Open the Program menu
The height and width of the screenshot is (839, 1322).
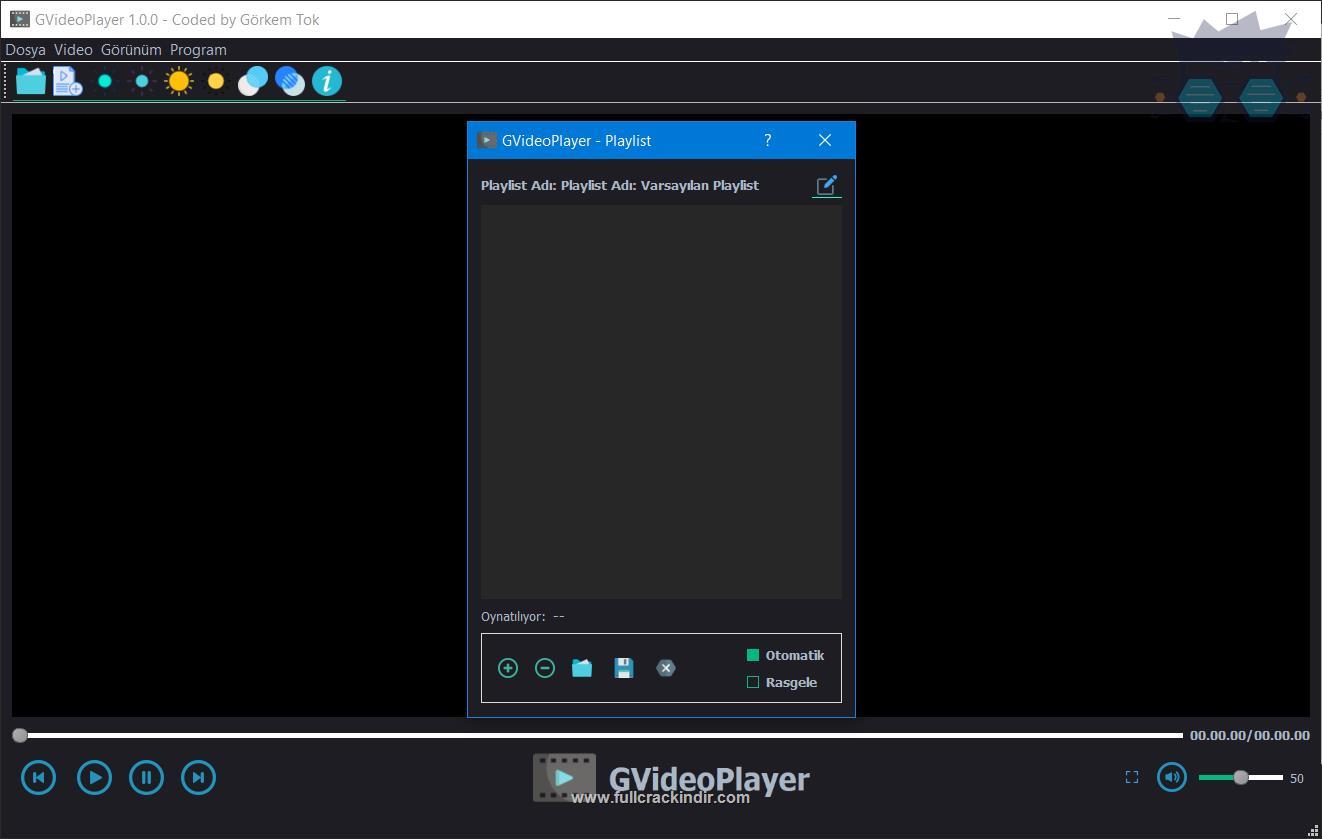(198, 49)
